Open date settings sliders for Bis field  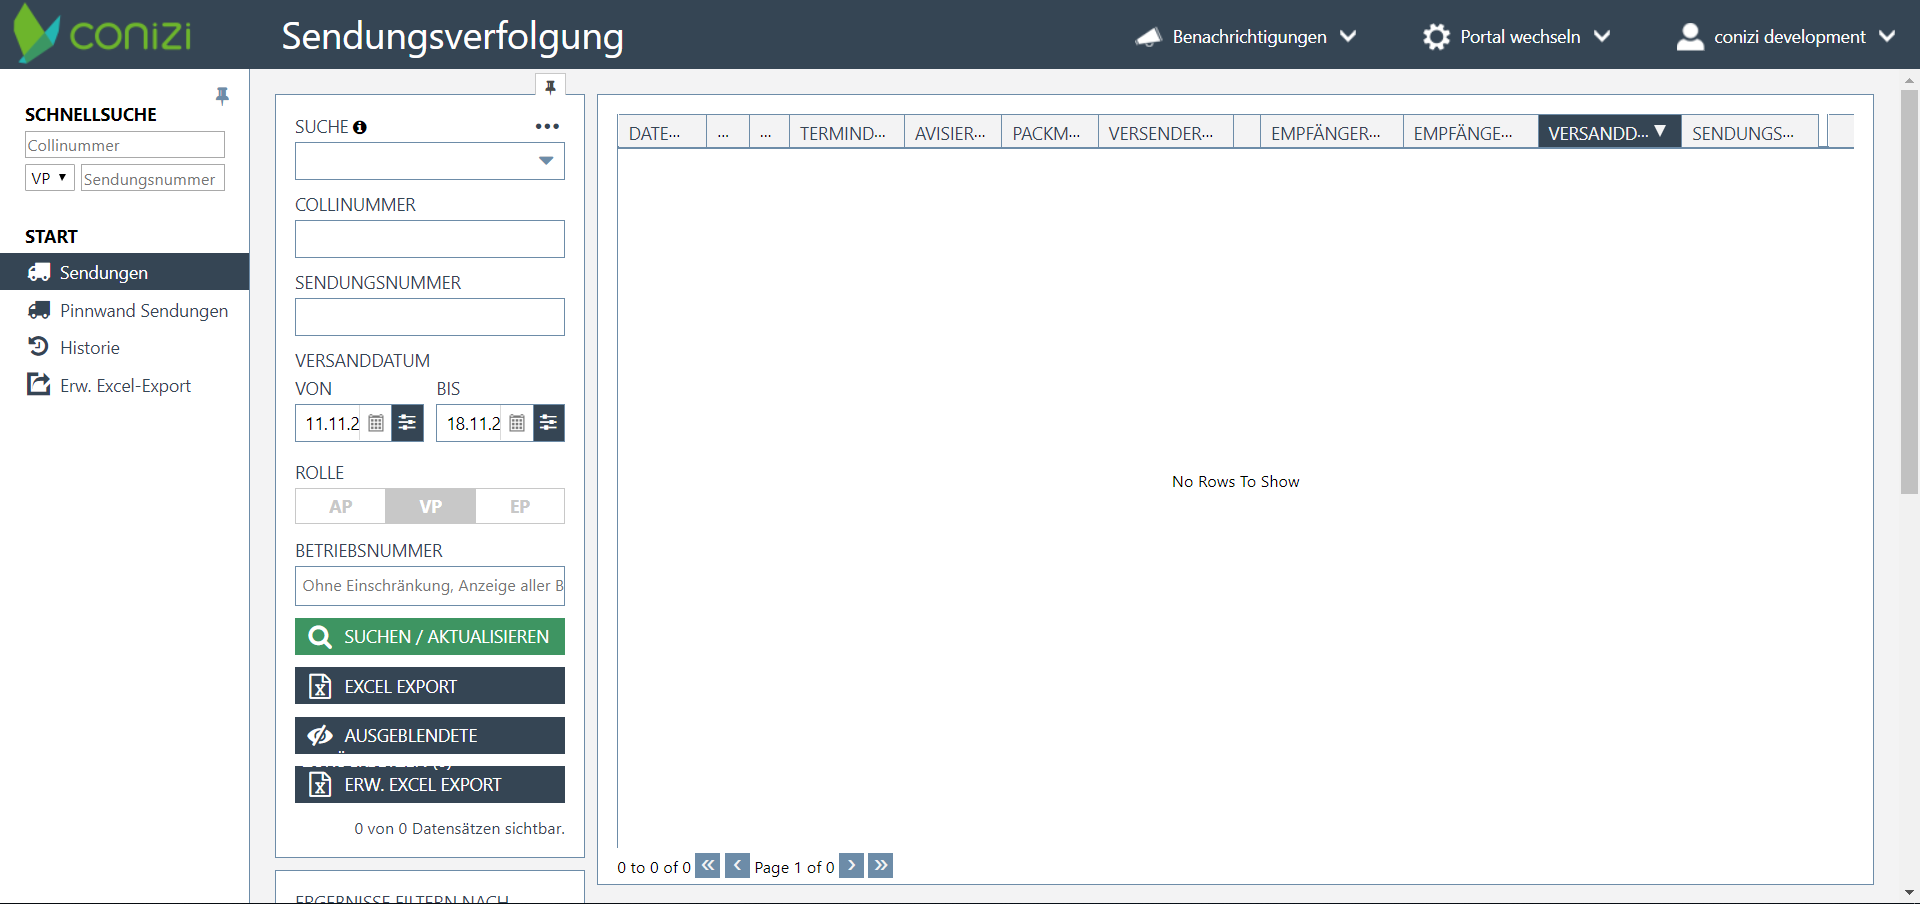pyautogui.click(x=549, y=423)
